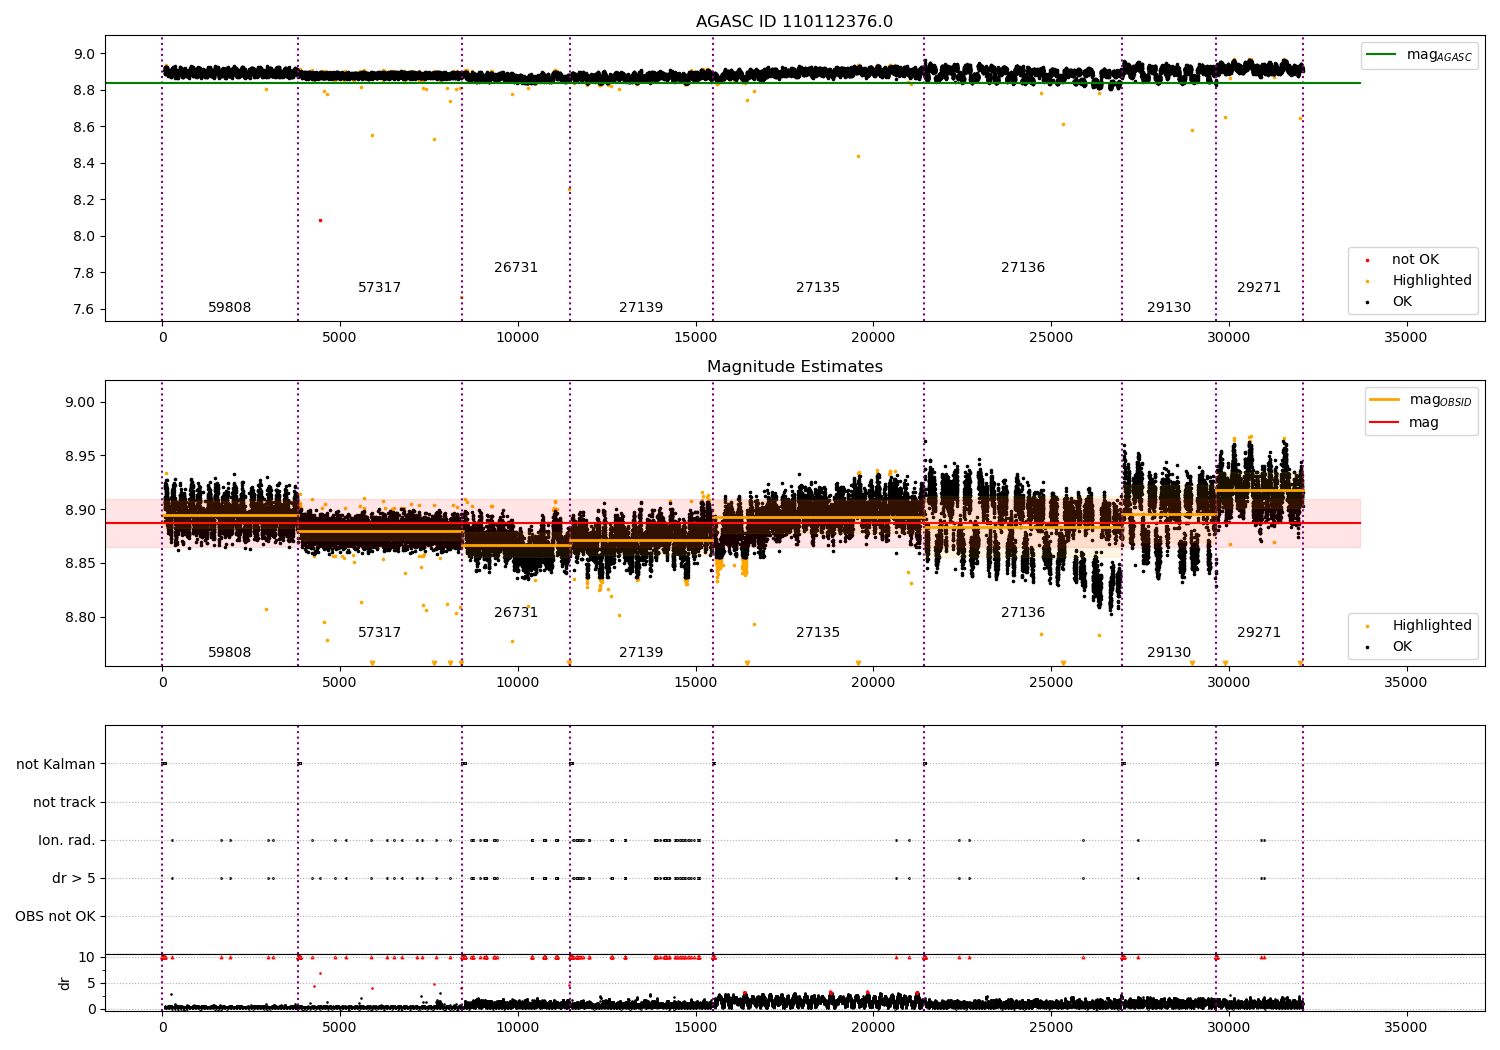Click the "Magnitude Estimates" subplot title
The width and height of the screenshot is (1500, 1050).
point(794,367)
